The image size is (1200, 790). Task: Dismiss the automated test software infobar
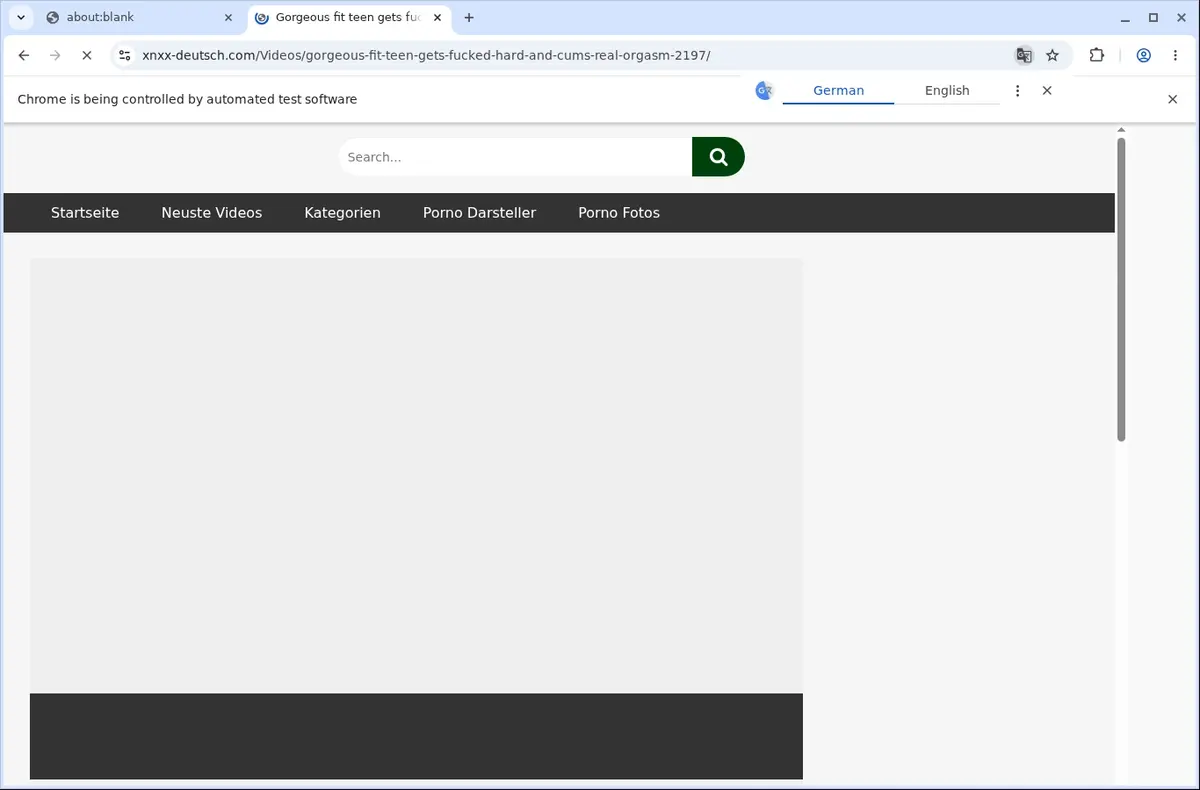pos(1173,99)
